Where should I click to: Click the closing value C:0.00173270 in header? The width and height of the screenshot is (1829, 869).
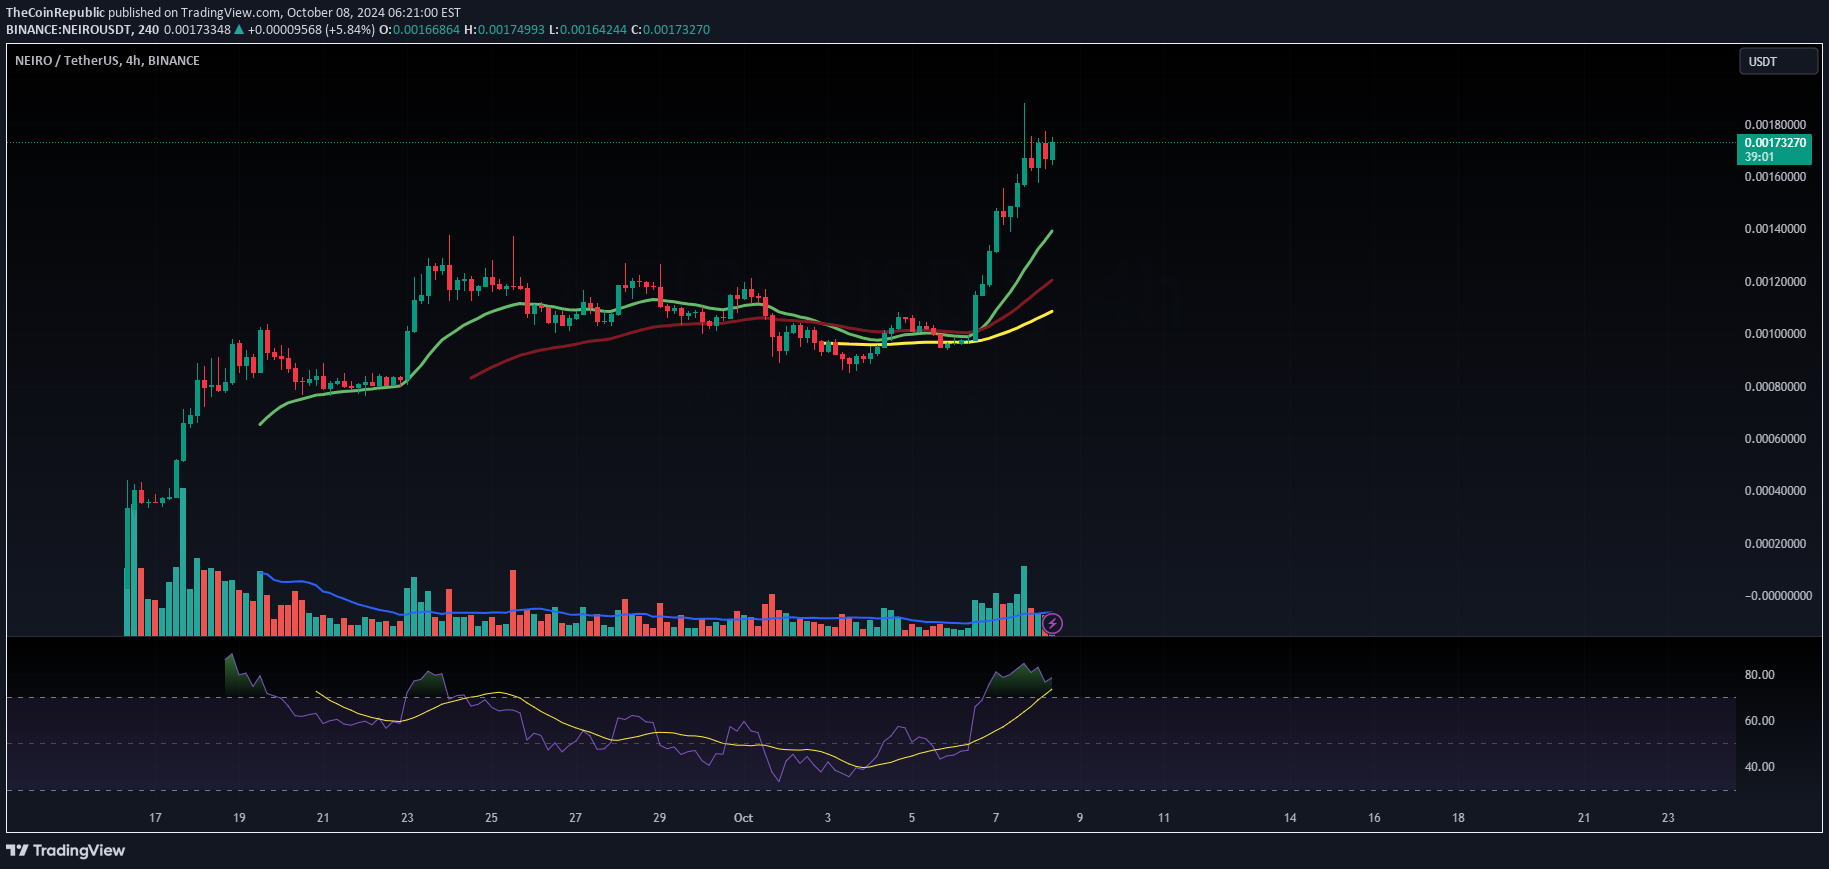[x=670, y=30]
